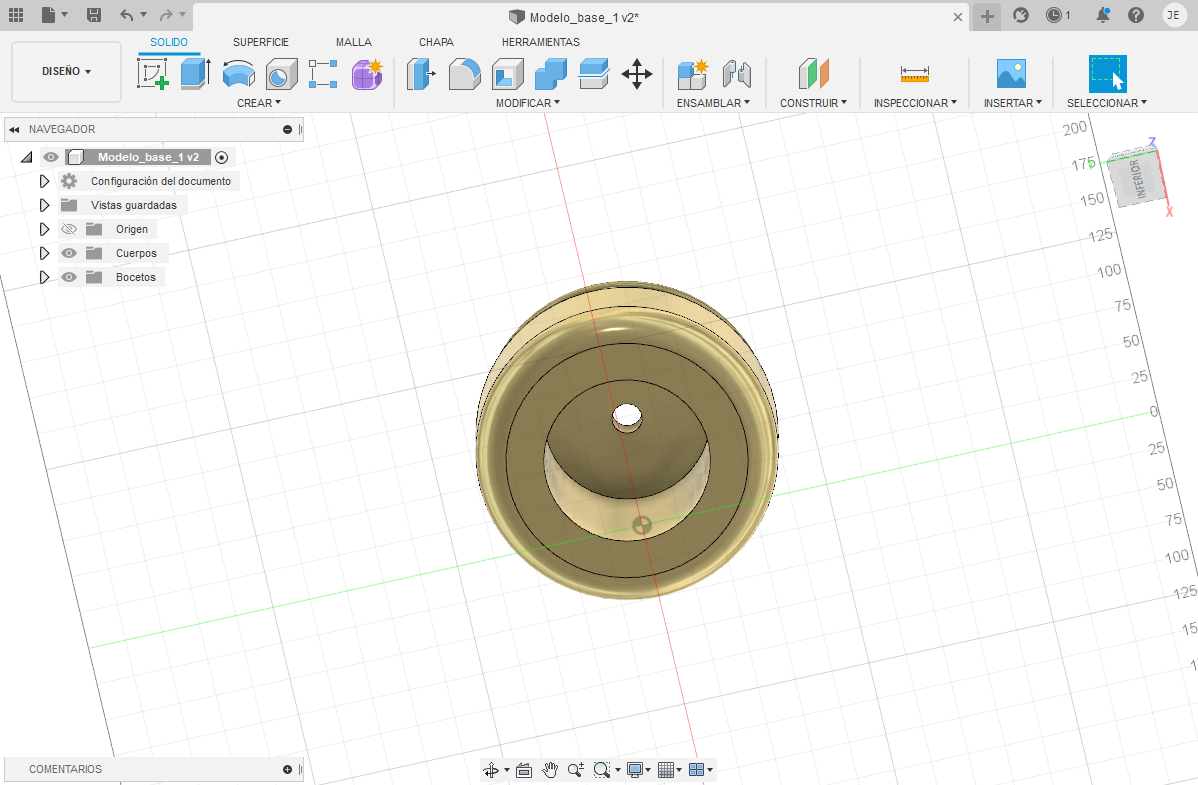Select the Shell tool
1198x785 pixels.
point(507,74)
